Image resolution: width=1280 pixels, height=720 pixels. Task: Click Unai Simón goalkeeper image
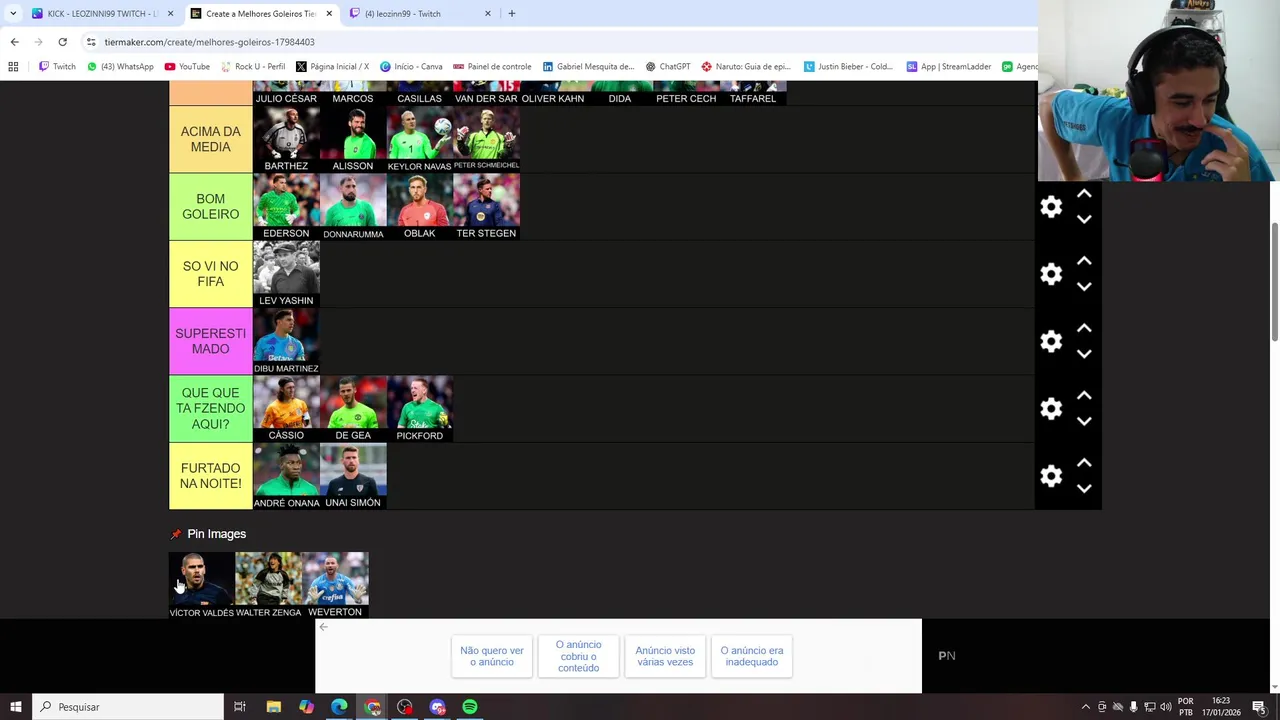pos(353,476)
